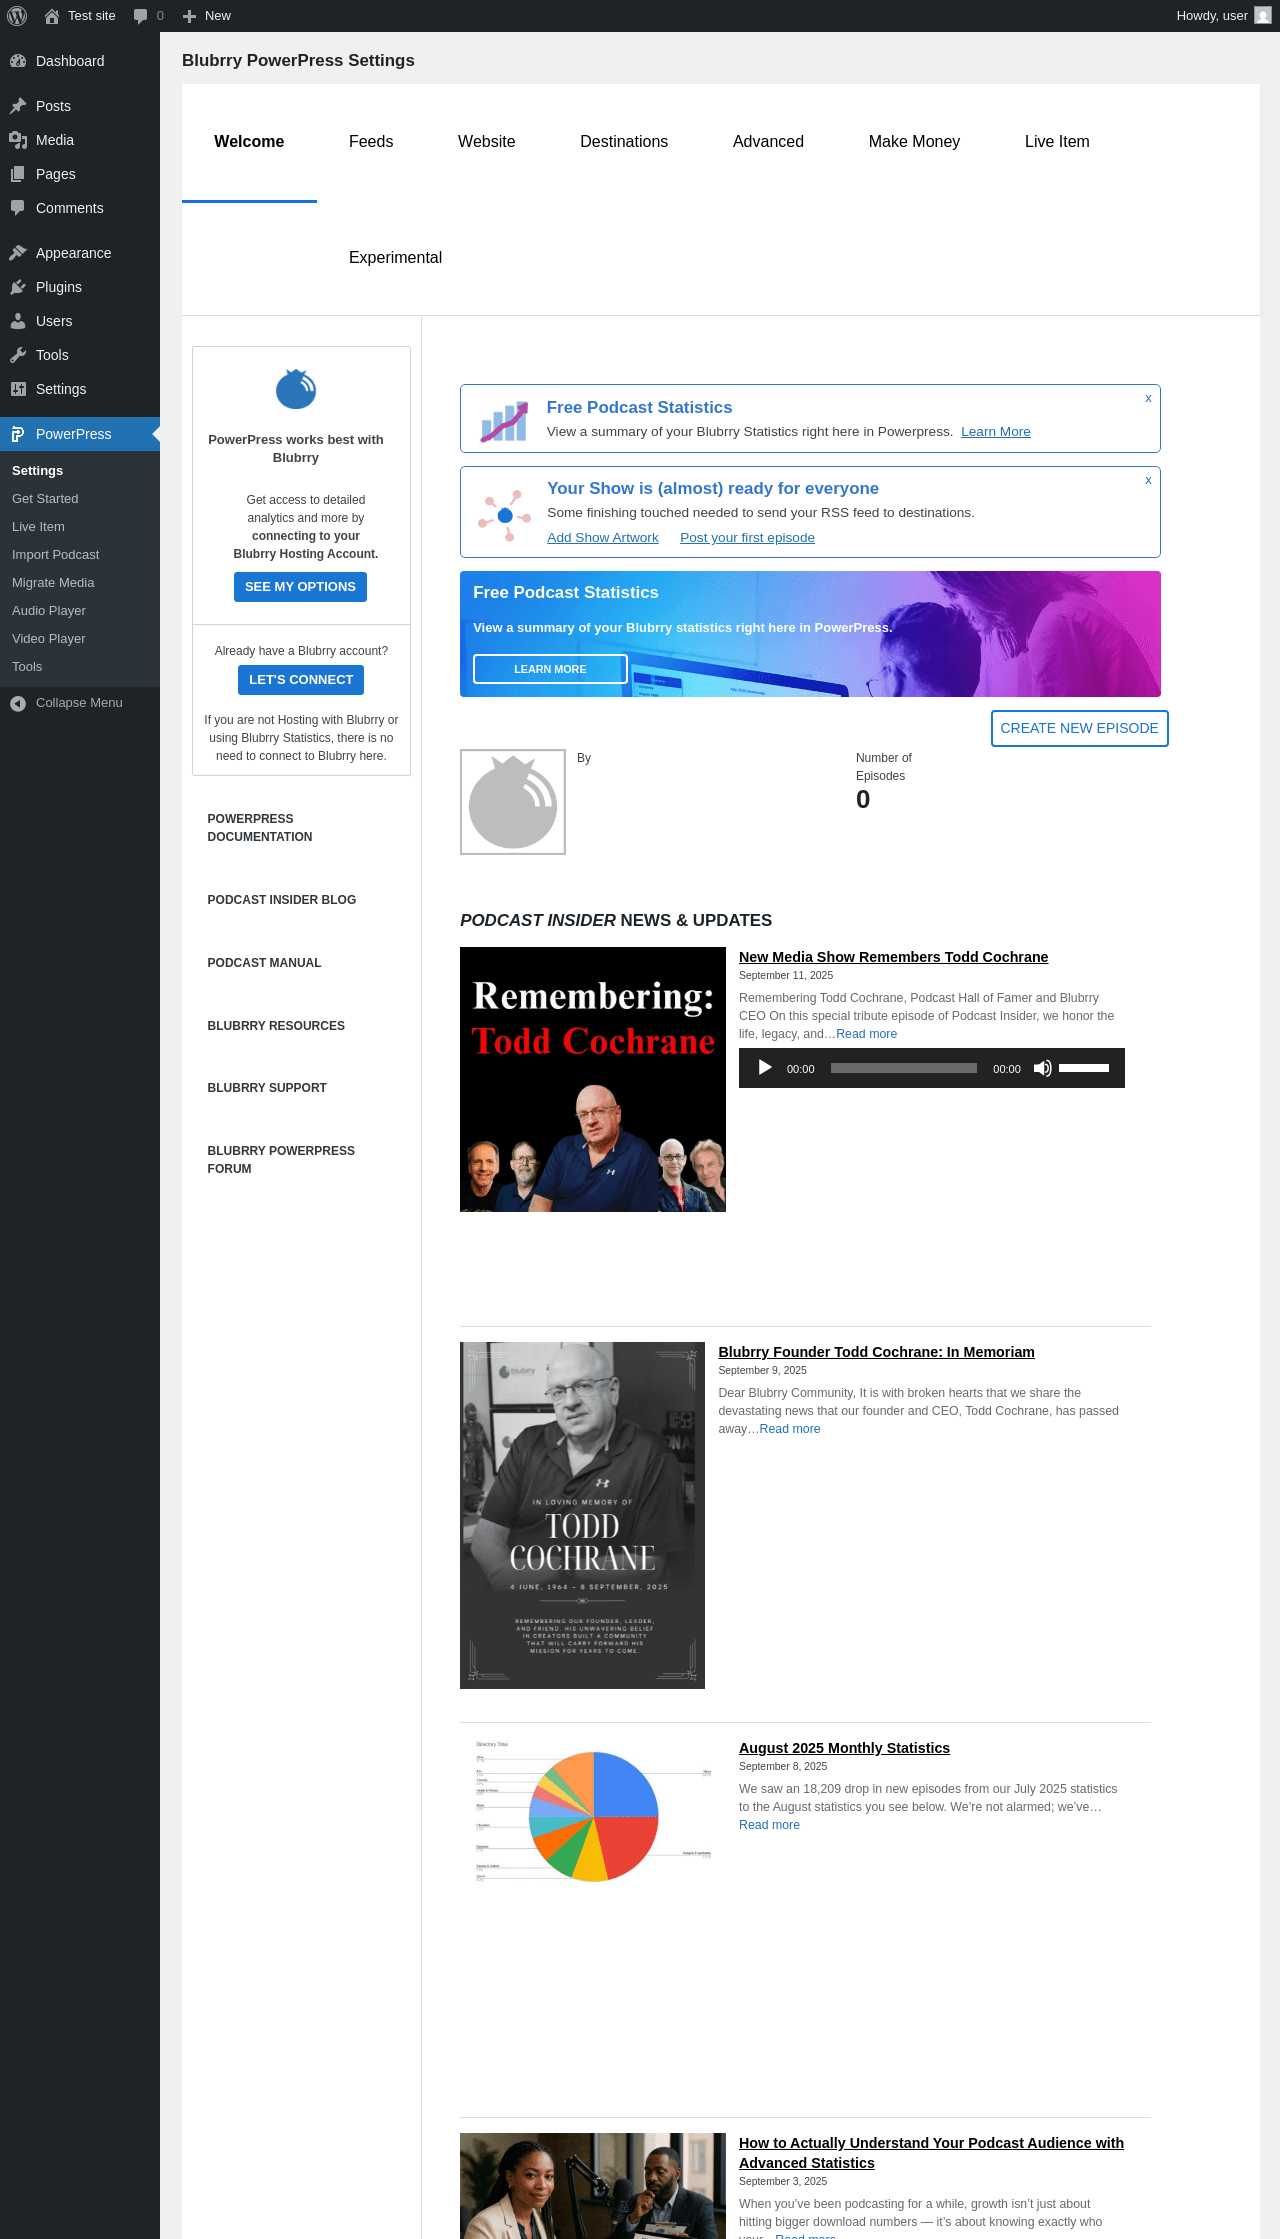Image resolution: width=1280 pixels, height=2239 pixels.
Task: Click the Settings sliders icon
Action: (x=18, y=389)
